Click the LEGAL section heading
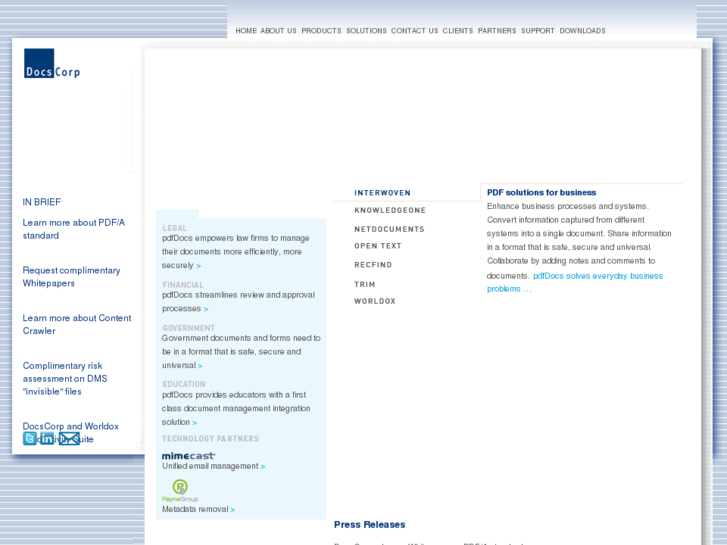The height and width of the screenshot is (545, 727). 175,228
